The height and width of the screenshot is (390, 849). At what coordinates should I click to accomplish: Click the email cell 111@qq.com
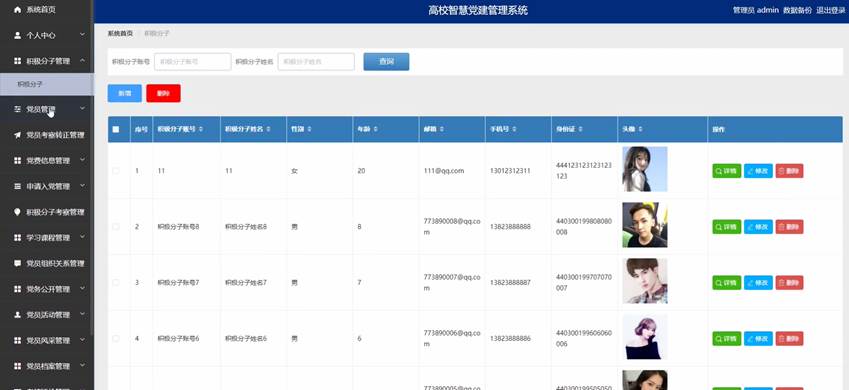[x=444, y=171]
